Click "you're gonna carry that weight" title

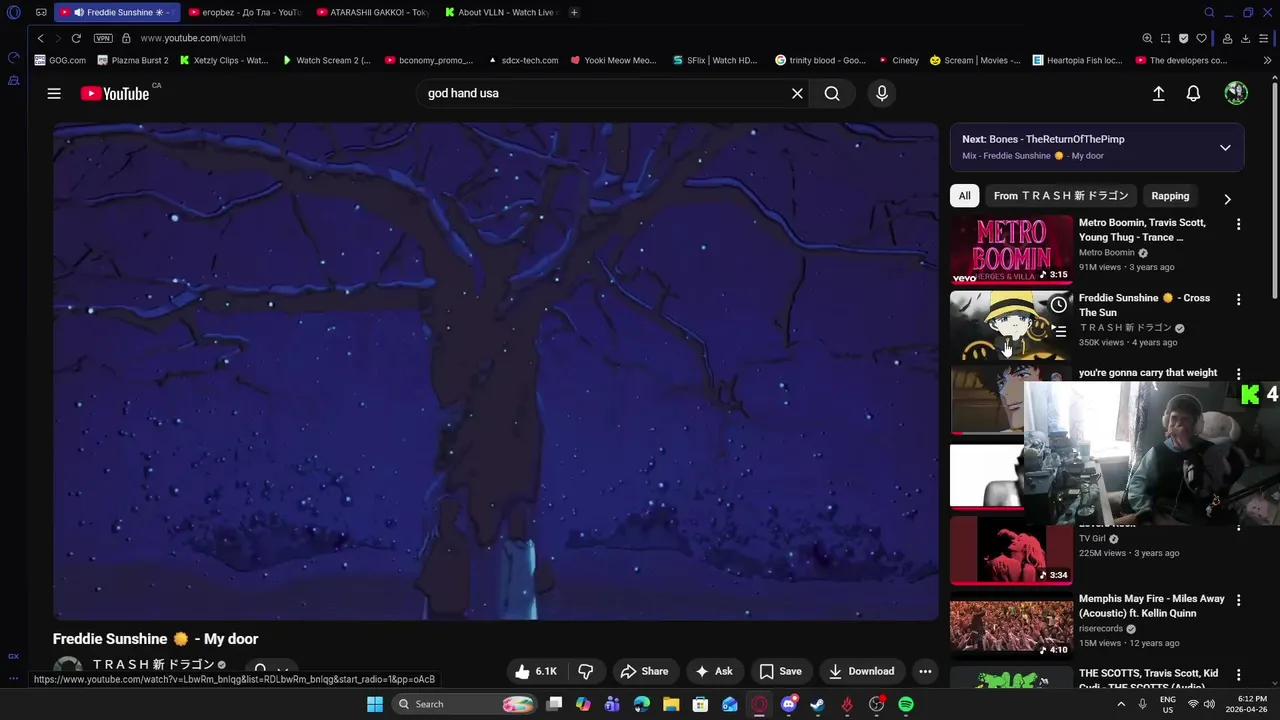pyautogui.click(x=1148, y=373)
